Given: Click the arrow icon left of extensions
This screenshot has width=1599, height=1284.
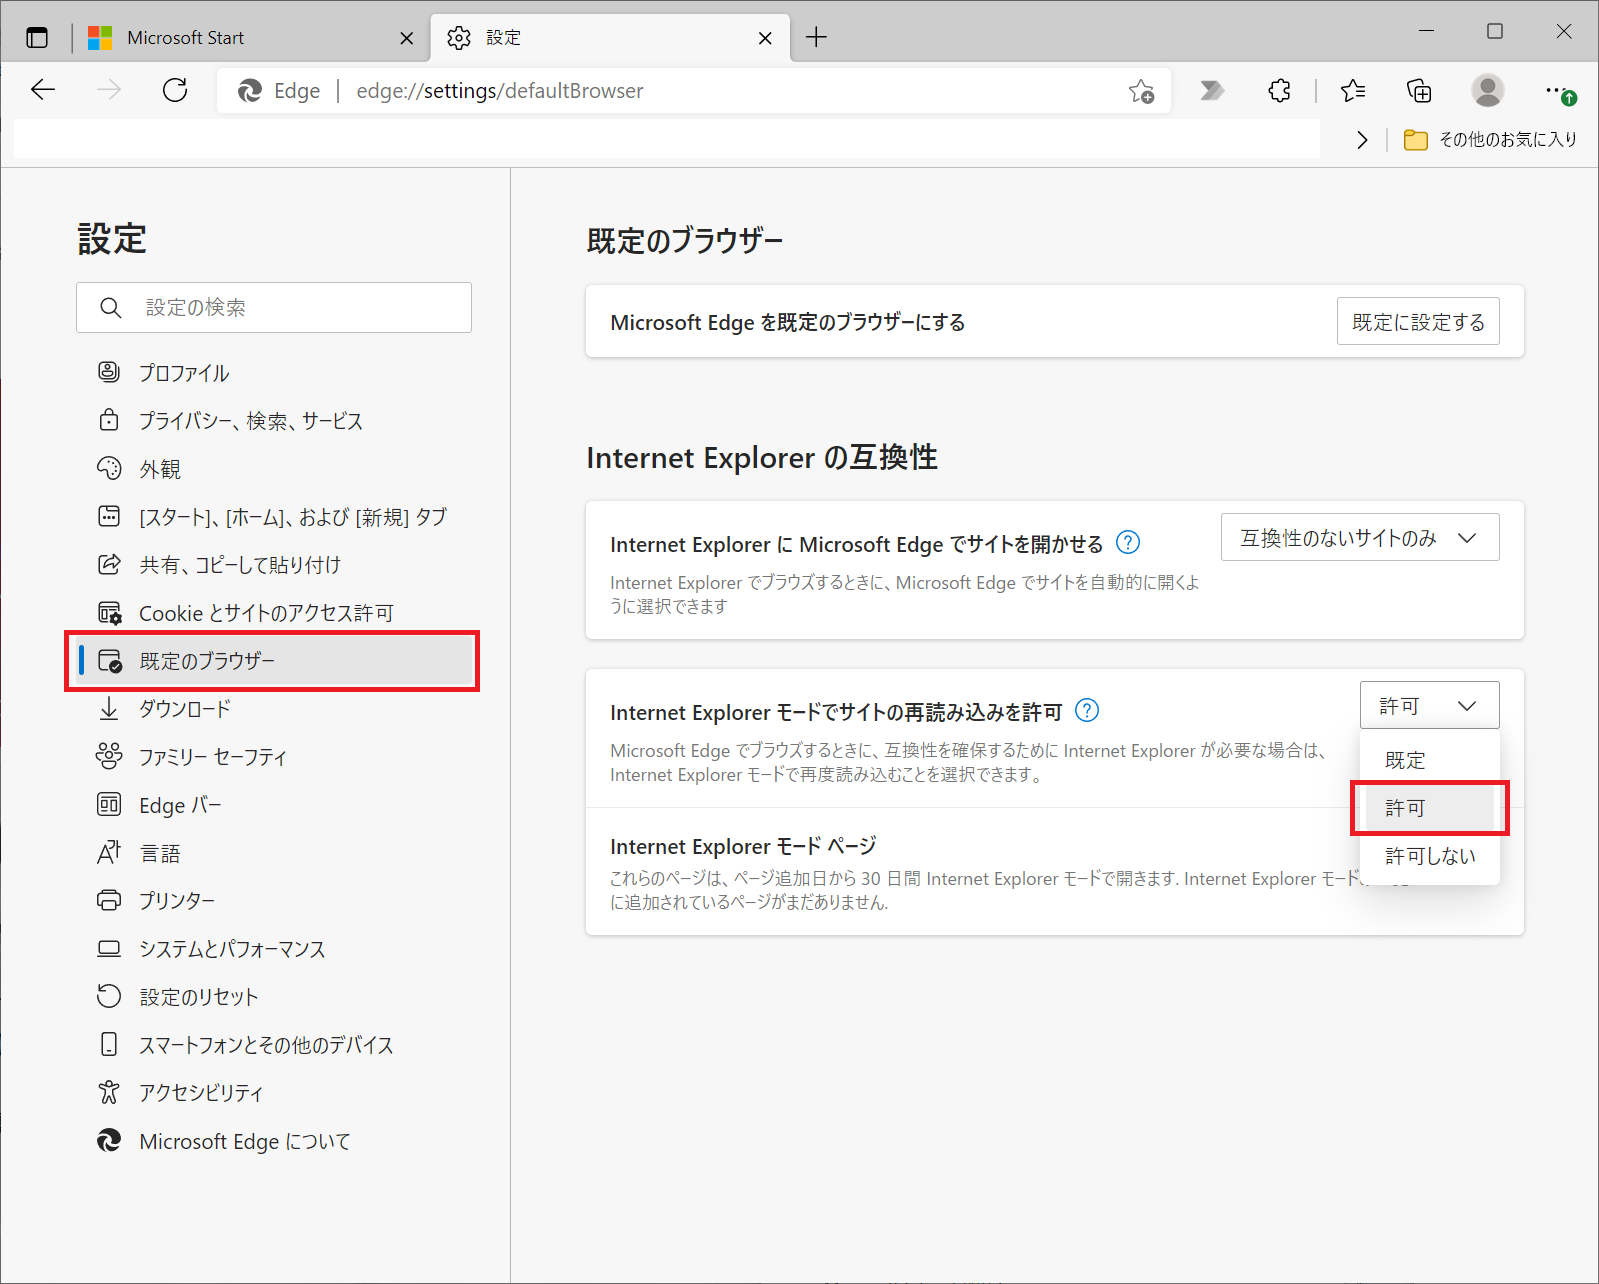Looking at the screenshot, I should pyautogui.click(x=1212, y=91).
